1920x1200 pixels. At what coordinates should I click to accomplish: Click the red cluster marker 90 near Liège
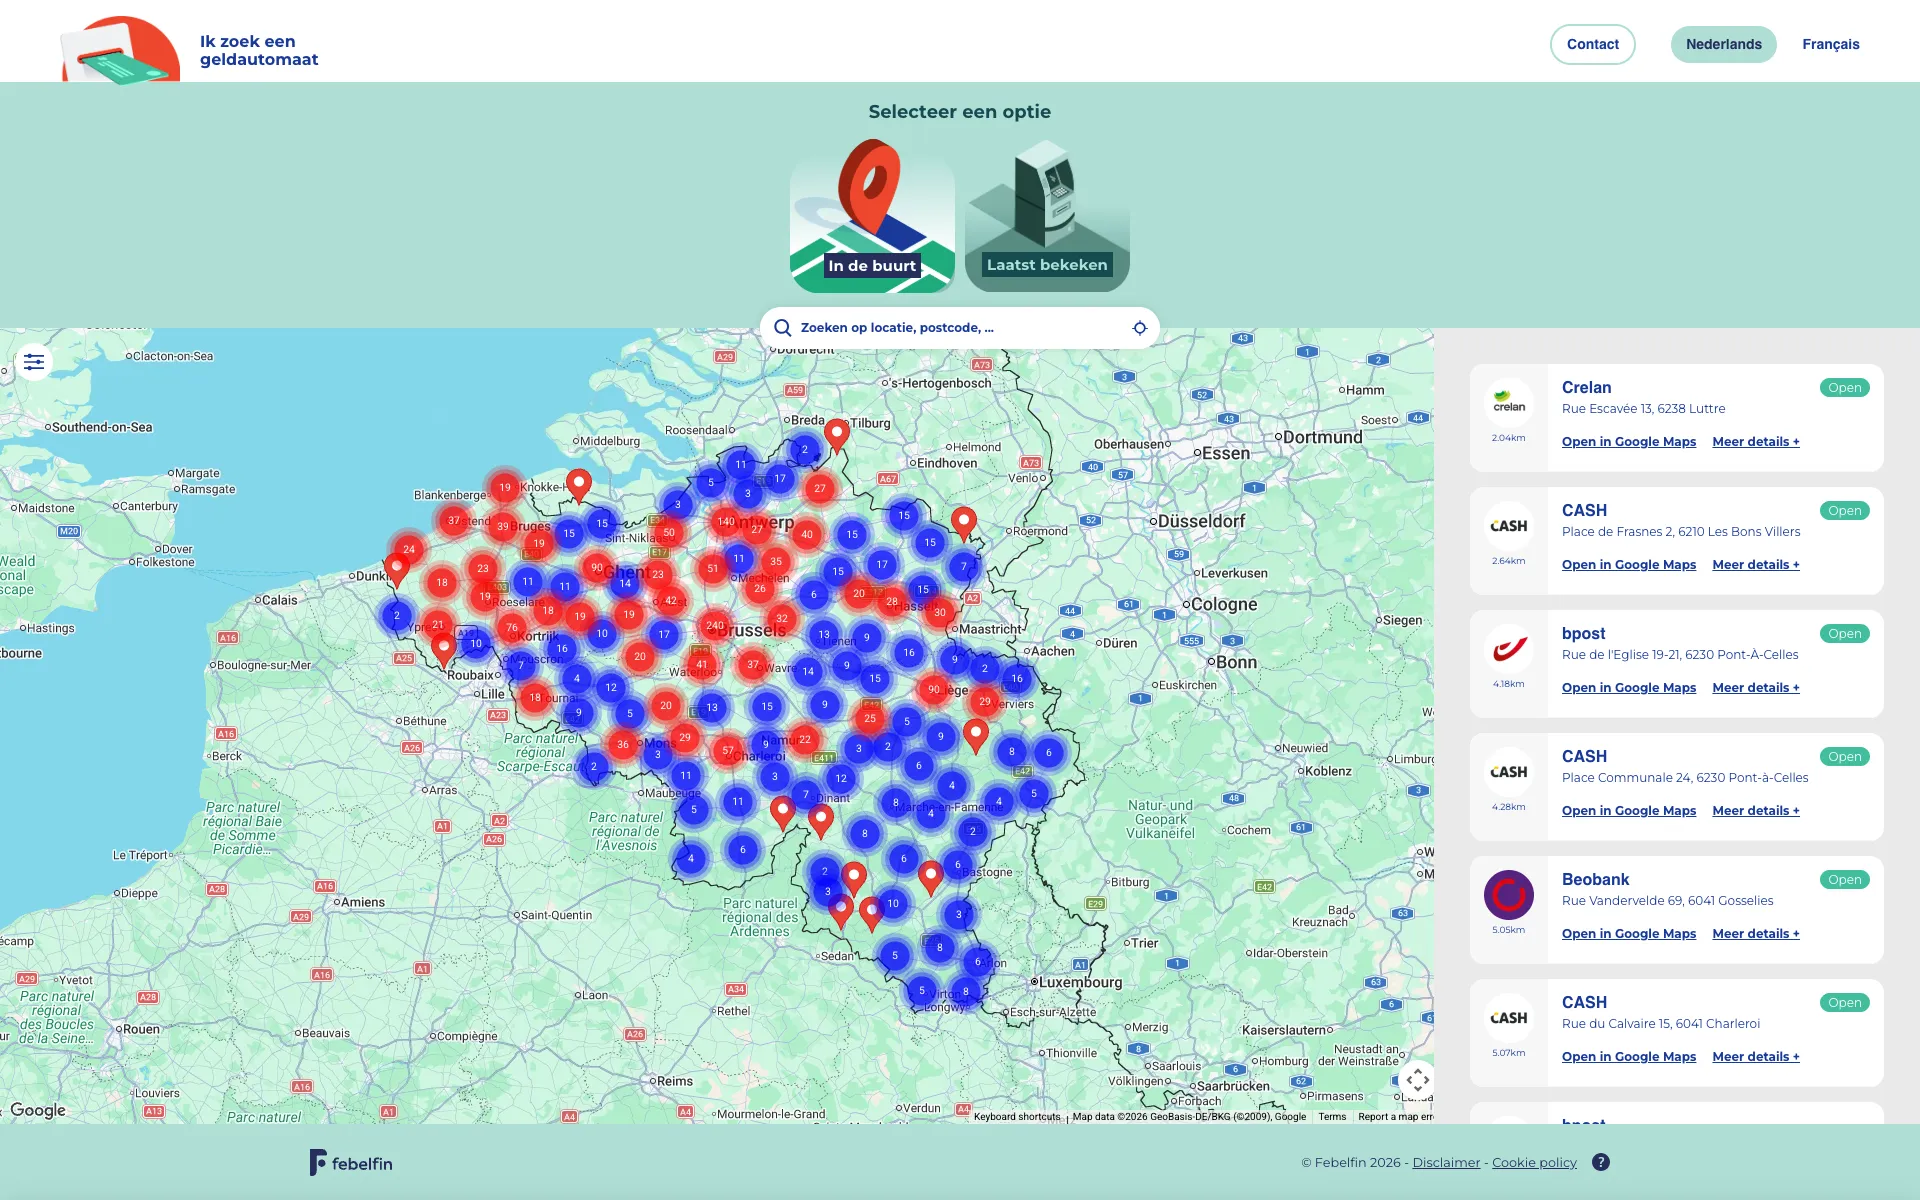click(934, 689)
